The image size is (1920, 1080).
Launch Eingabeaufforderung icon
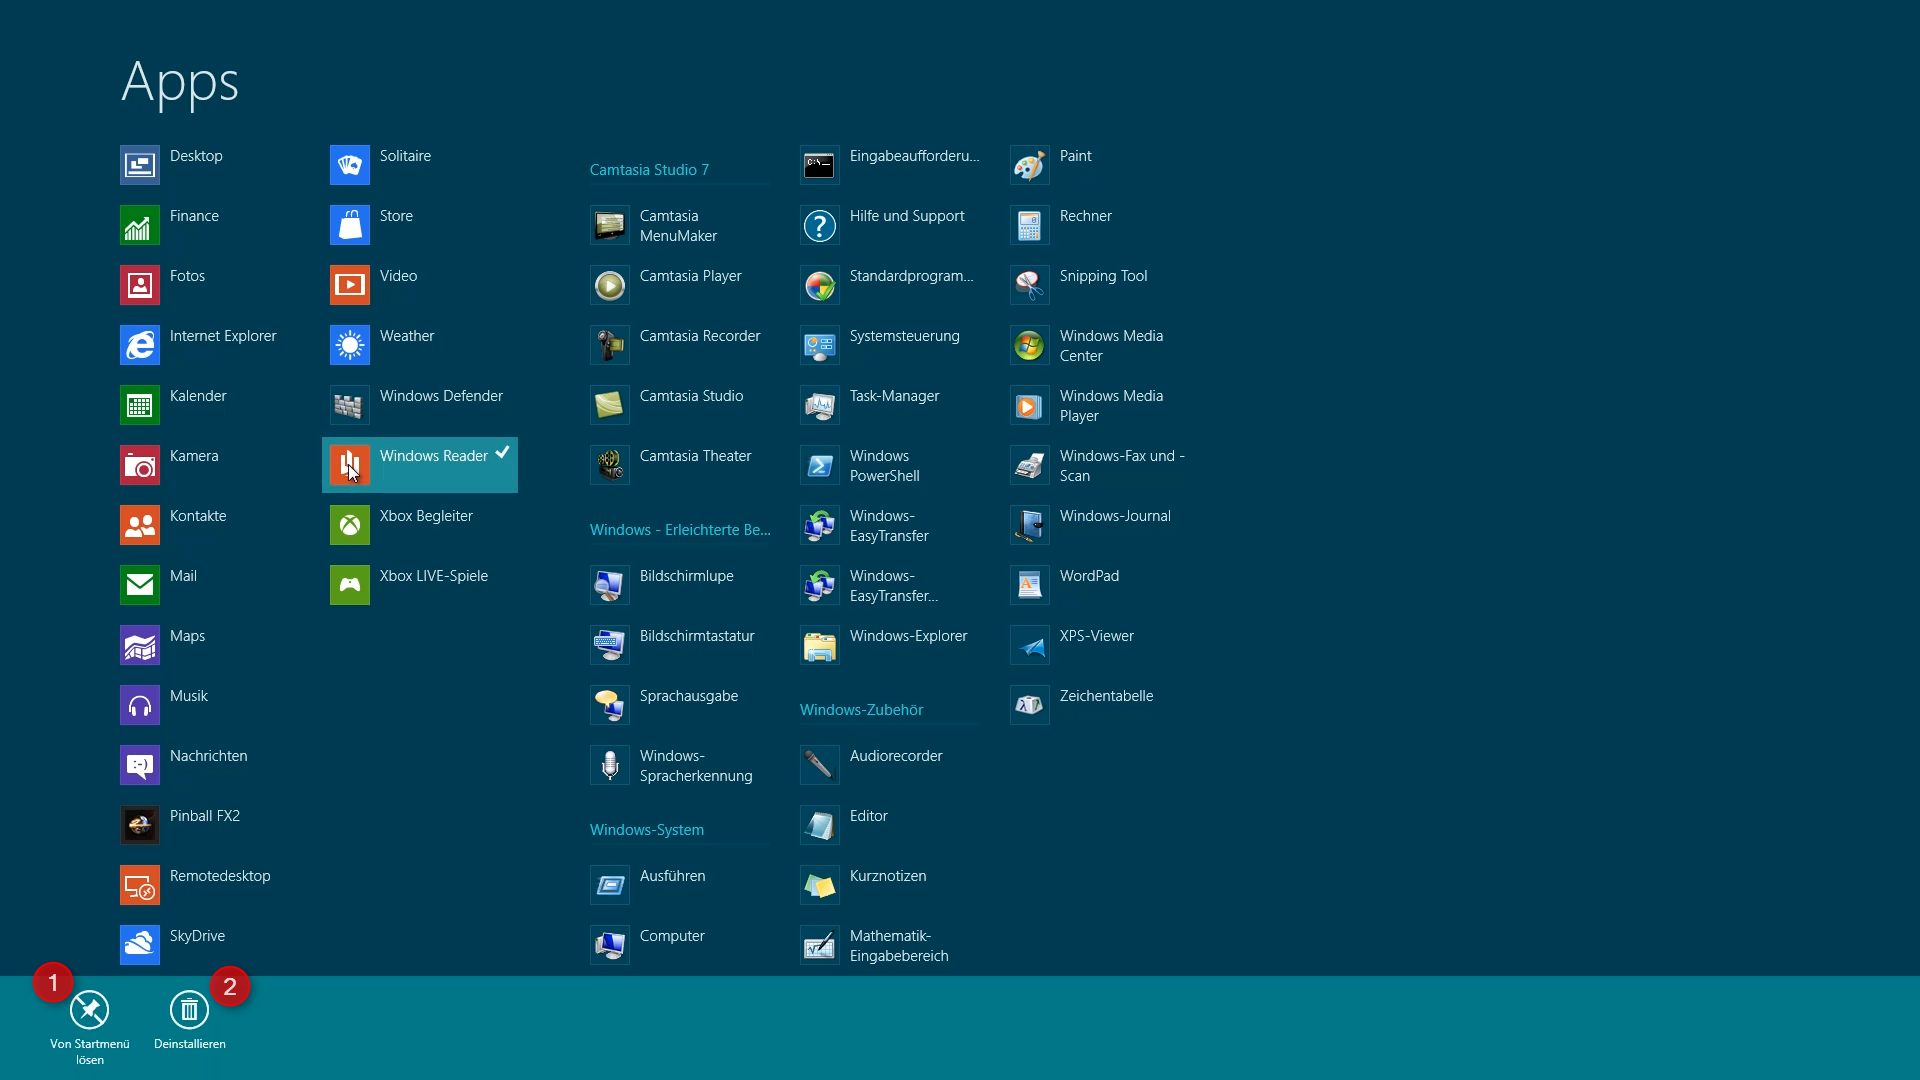click(x=820, y=165)
